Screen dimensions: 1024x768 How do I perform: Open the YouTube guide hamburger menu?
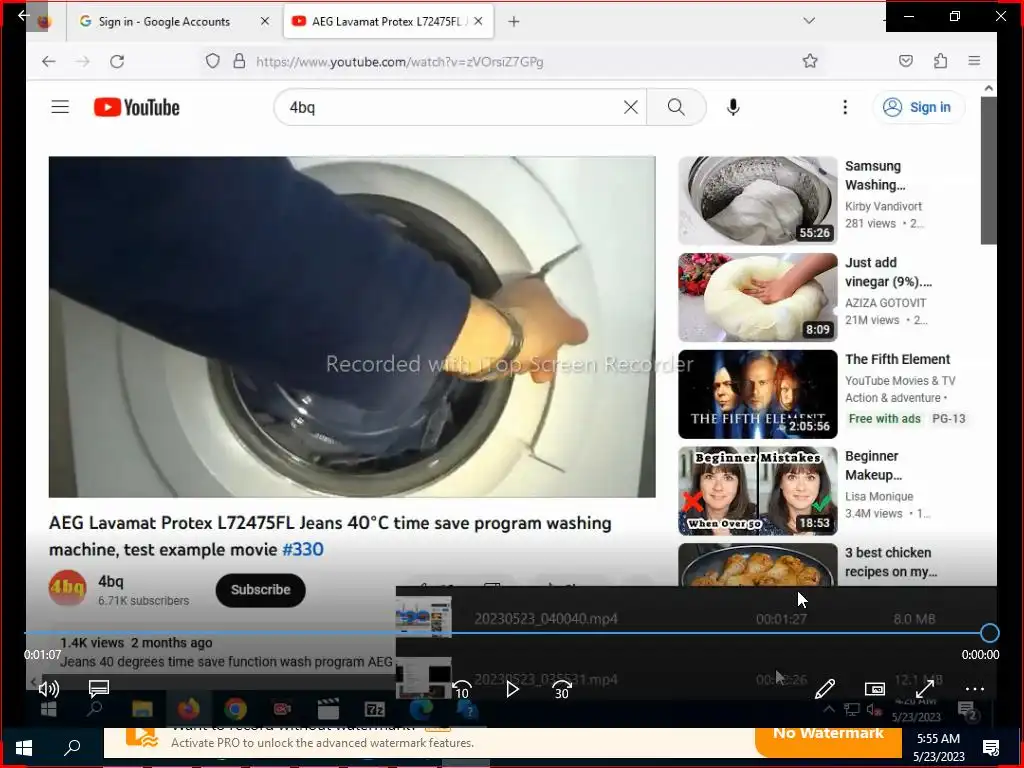pos(60,107)
